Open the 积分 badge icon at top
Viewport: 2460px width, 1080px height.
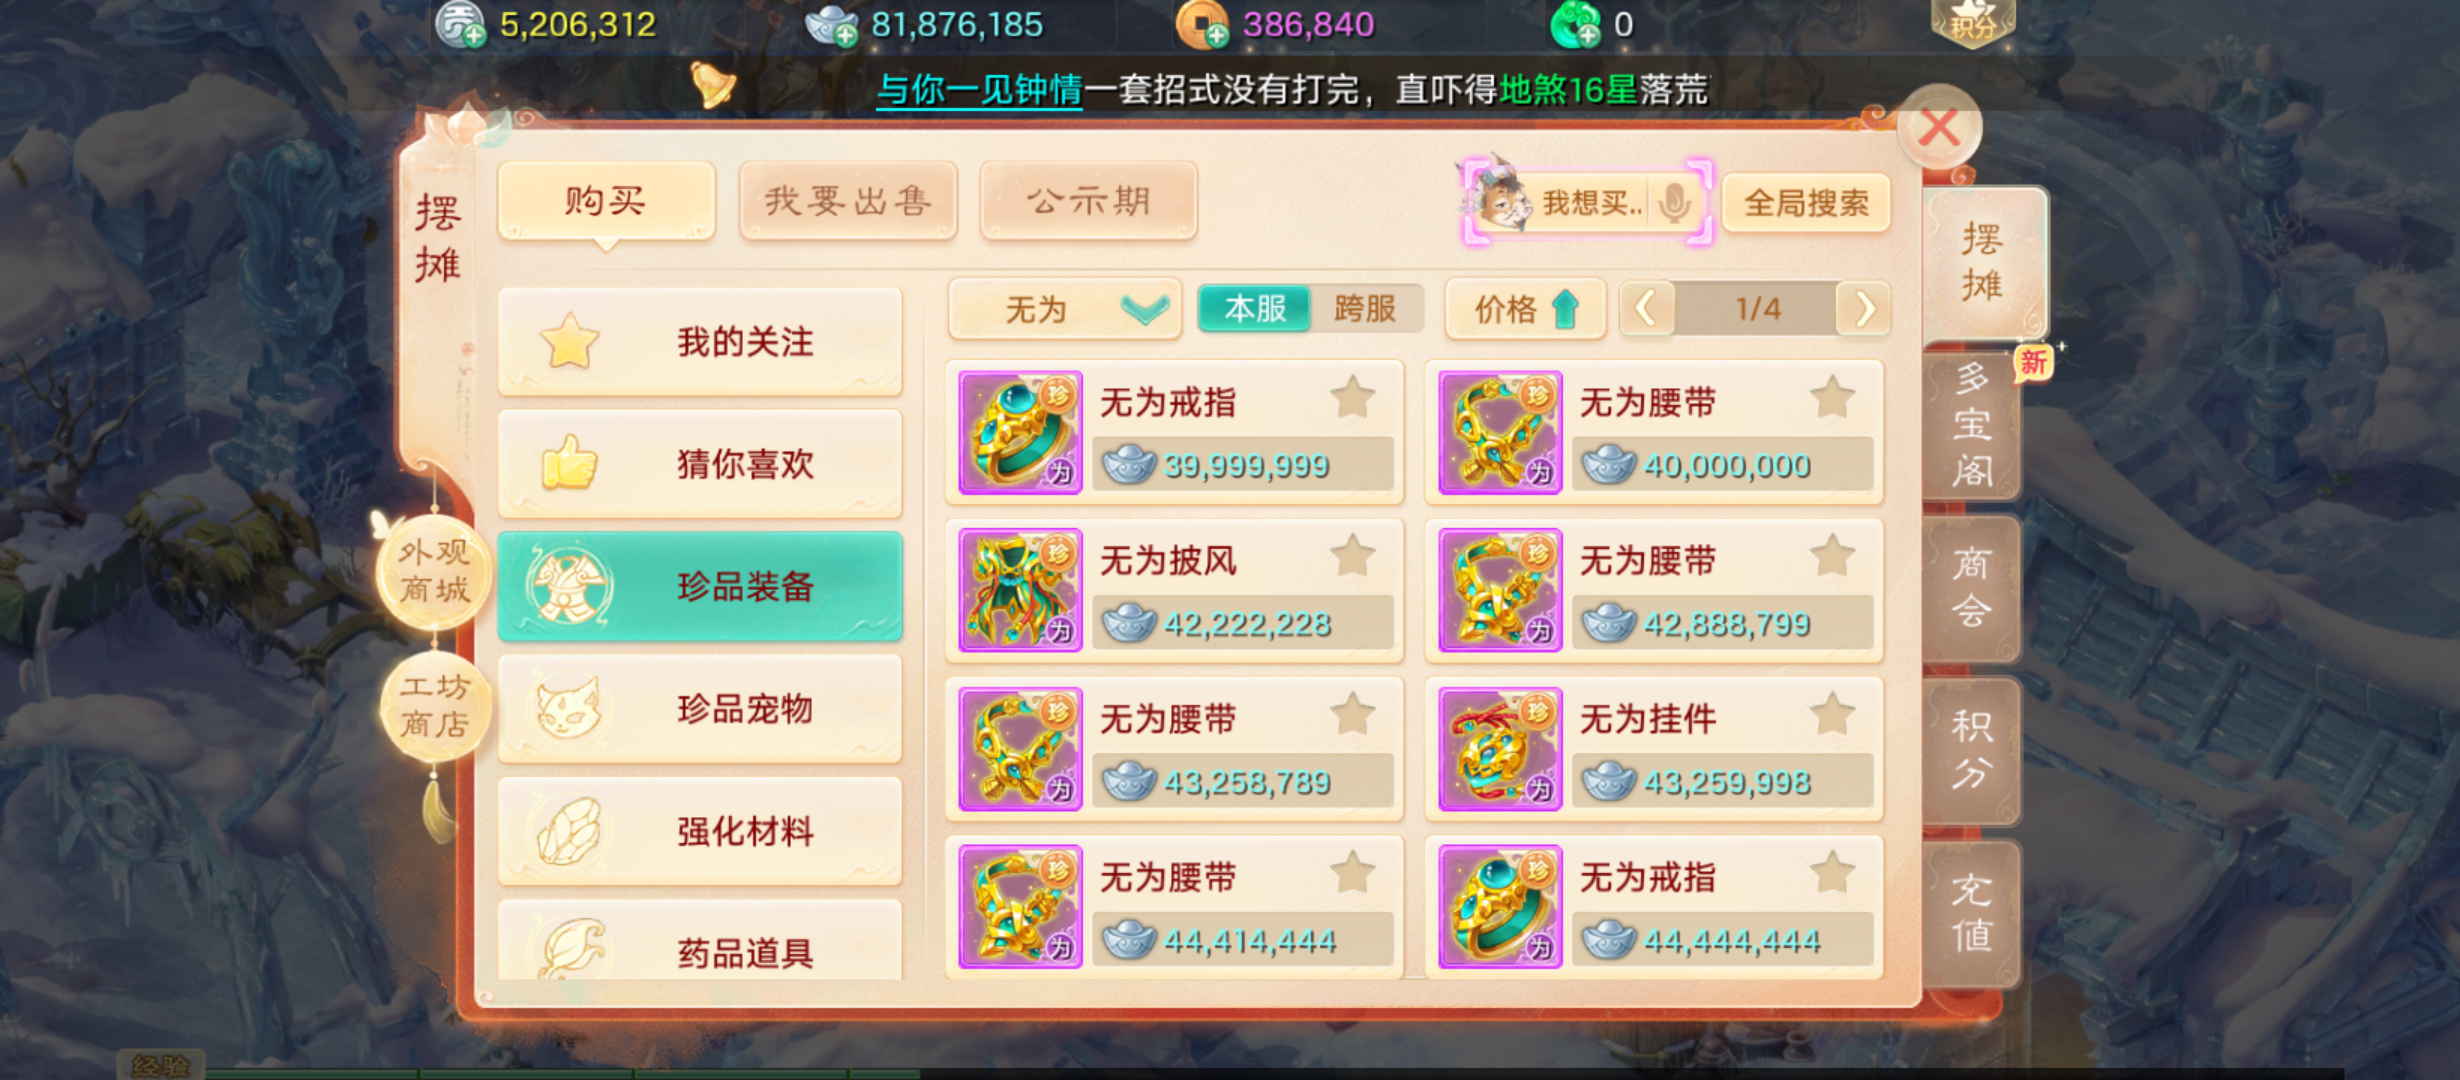click(1972, 22)
